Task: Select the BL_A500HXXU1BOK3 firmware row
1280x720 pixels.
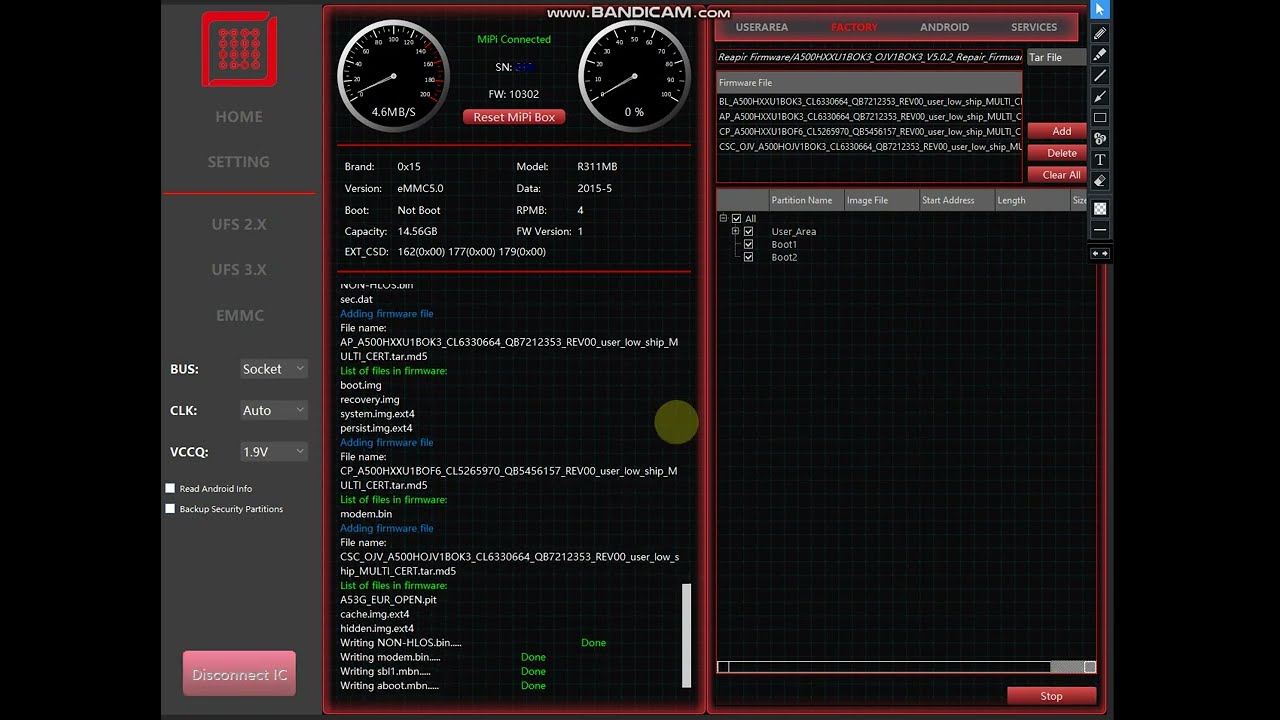Action: (x=869, y=101)
